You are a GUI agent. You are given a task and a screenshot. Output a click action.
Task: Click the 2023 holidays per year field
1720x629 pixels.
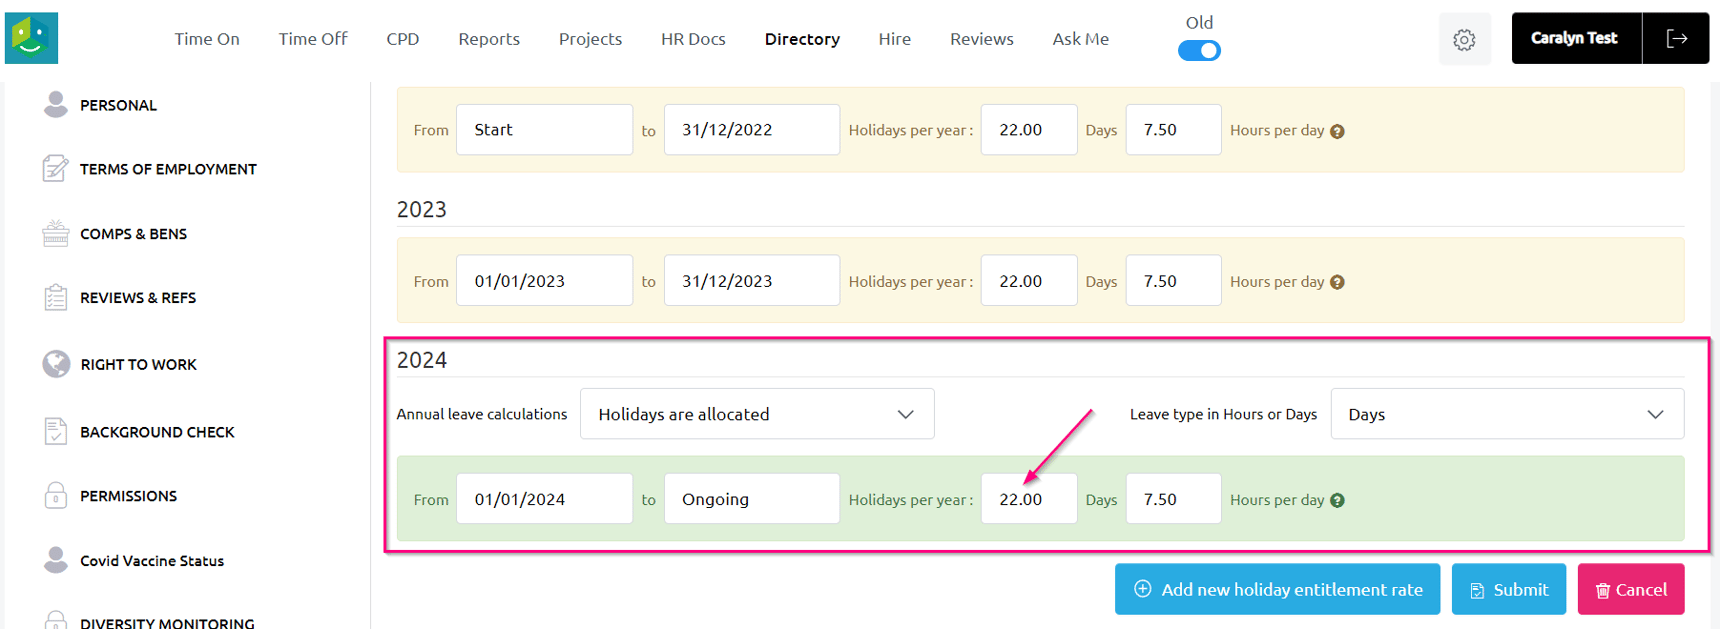[x=1029, y=281]
